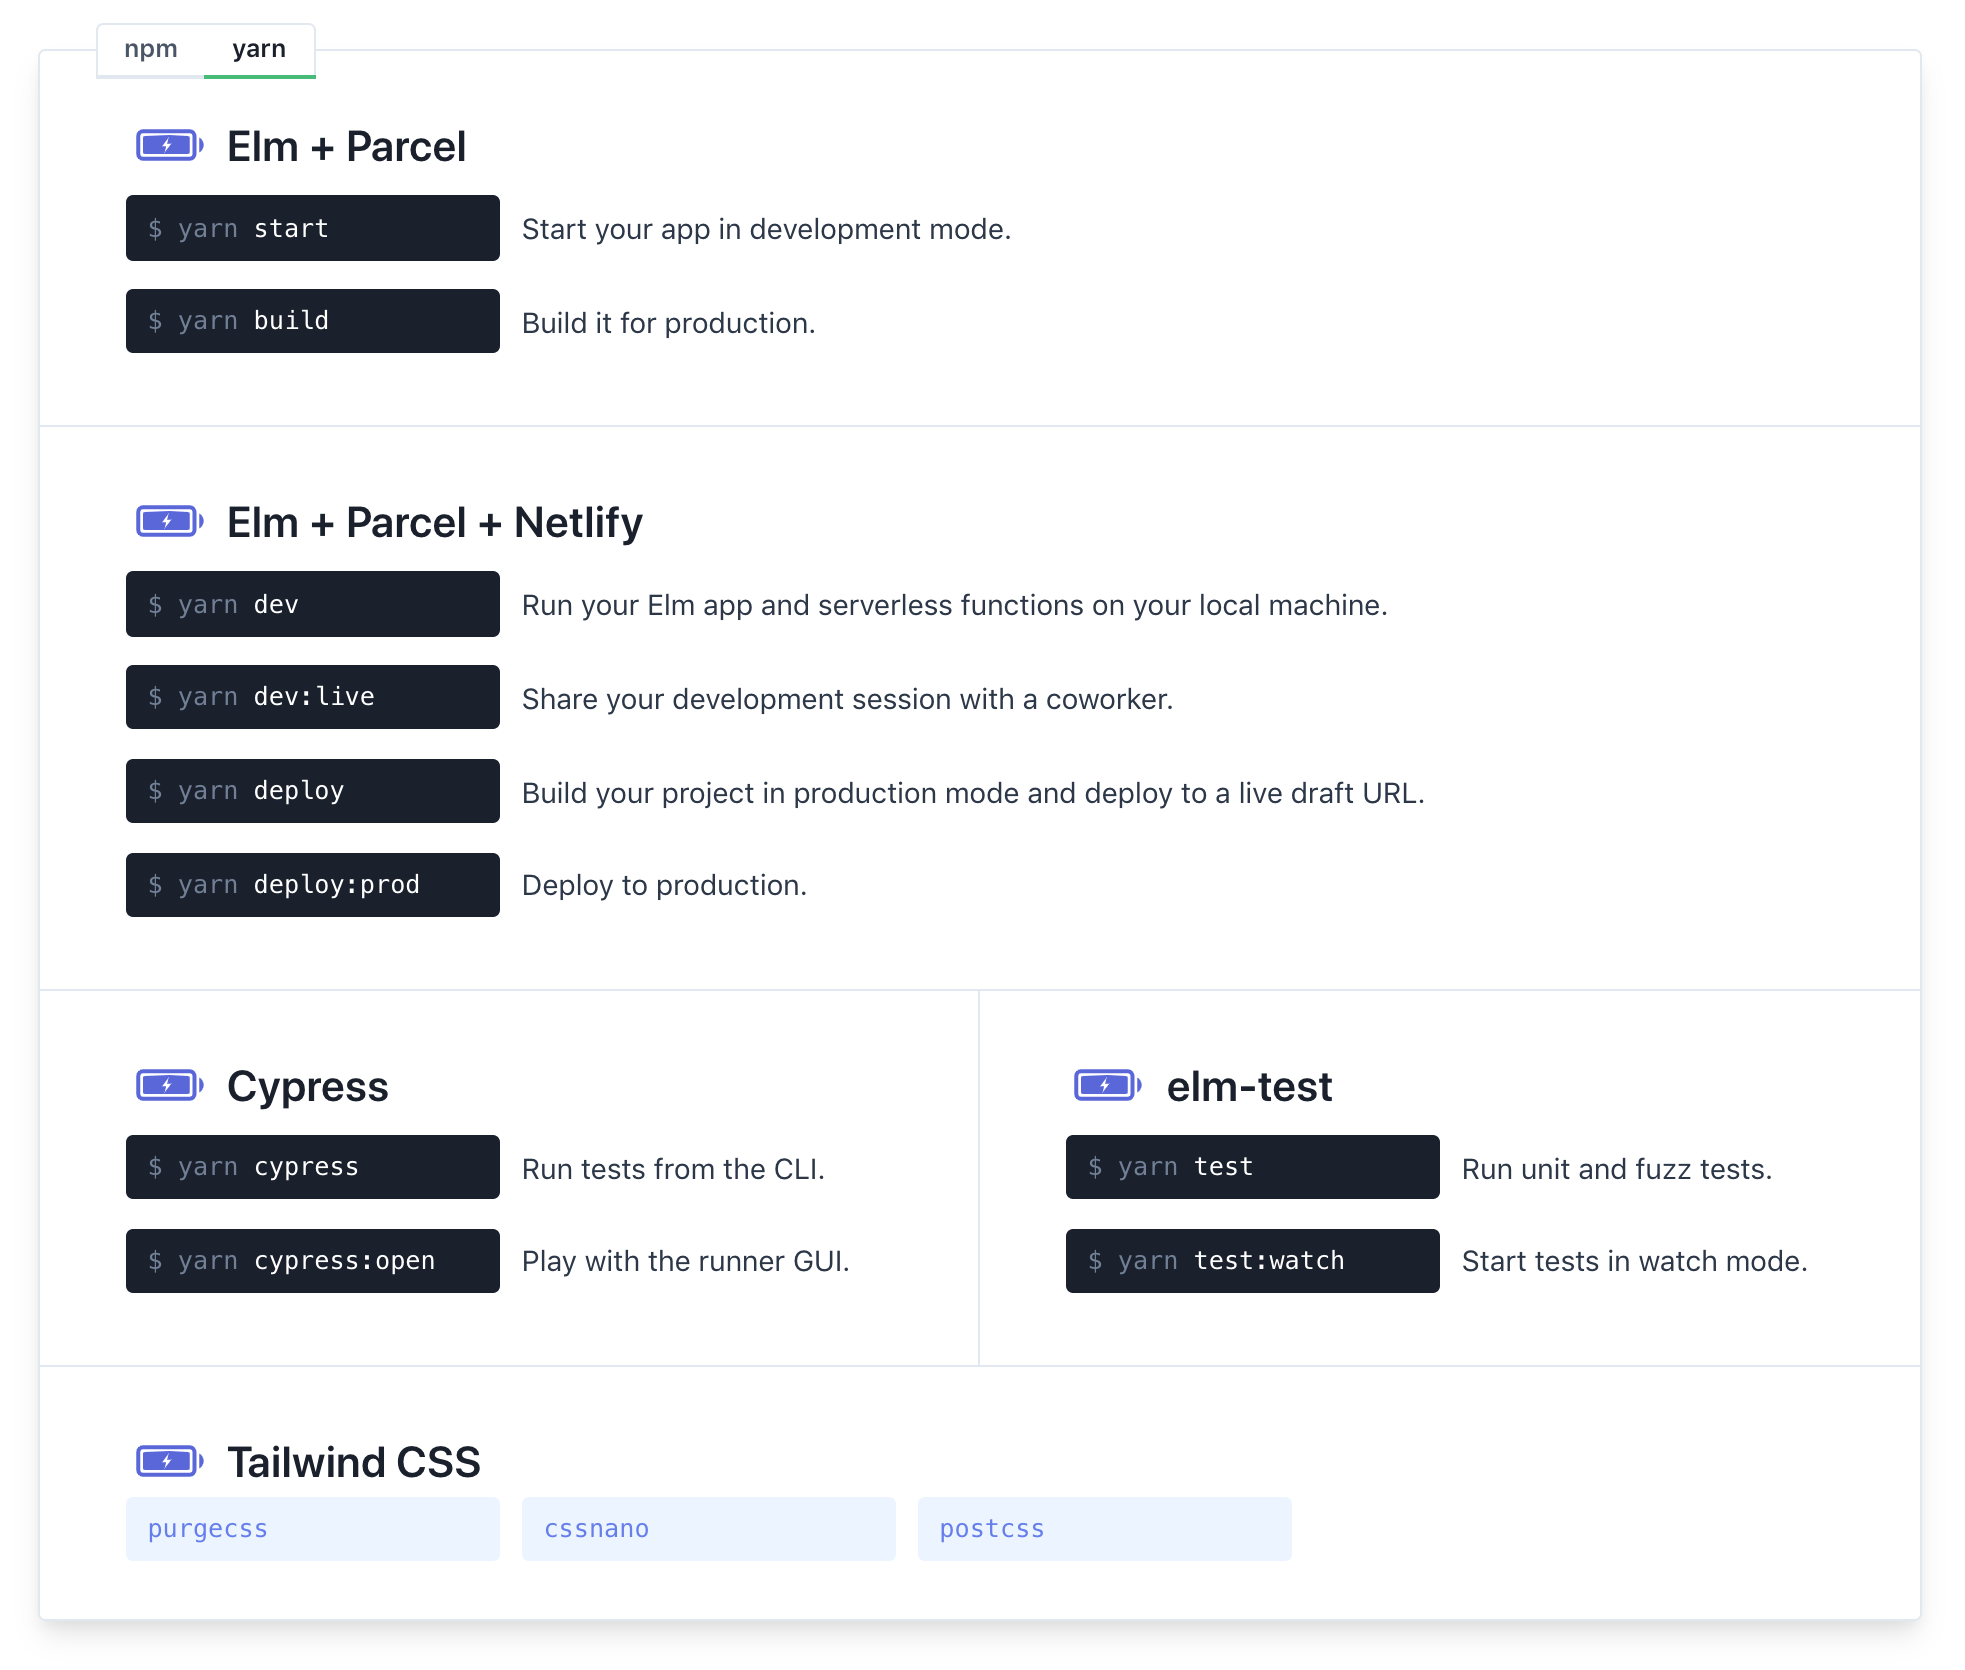This screenshot has width=1965, height=1670.
Task: Select the yarn start command block
Action: point(312,228)
